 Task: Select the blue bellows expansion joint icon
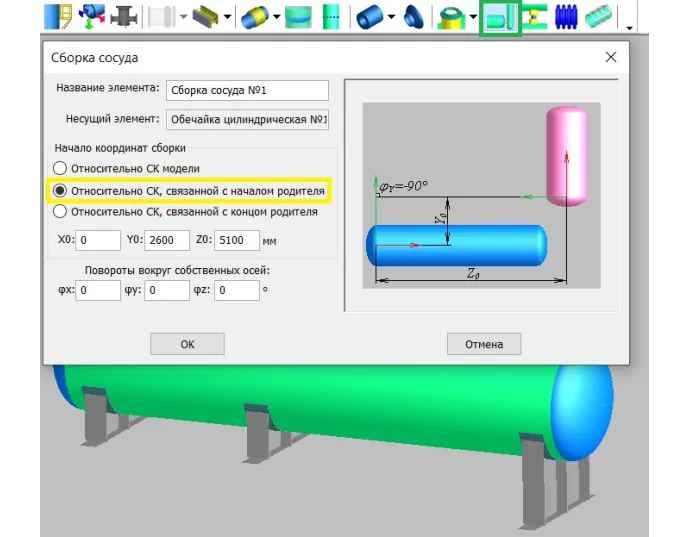[x=568, y=17]
